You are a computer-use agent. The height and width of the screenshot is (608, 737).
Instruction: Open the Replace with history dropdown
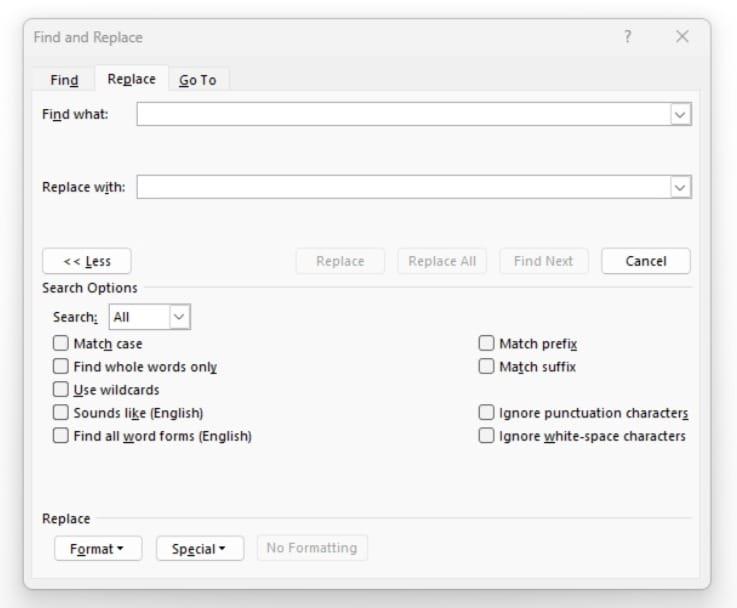[681, 187]
